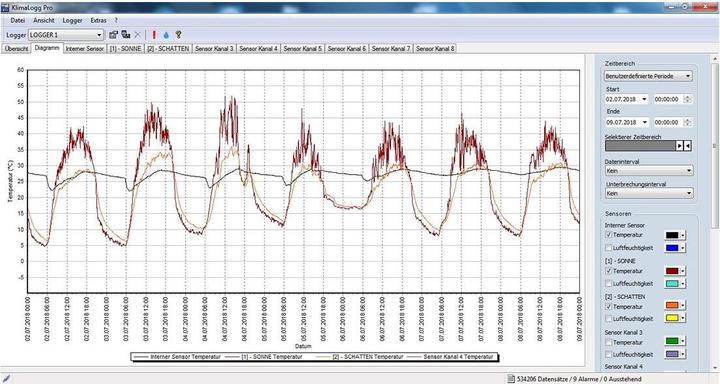Image resolution: width=720 pixels, height=384 pixels.
Task: Switch to the [1] - SONNE tab
Action: [125, 48]
